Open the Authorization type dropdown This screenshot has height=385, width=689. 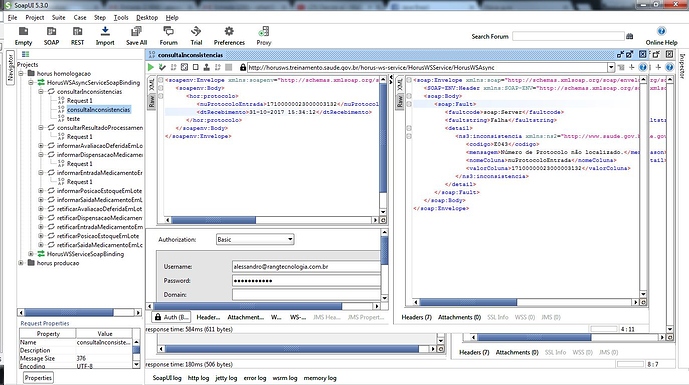(255, 240)
